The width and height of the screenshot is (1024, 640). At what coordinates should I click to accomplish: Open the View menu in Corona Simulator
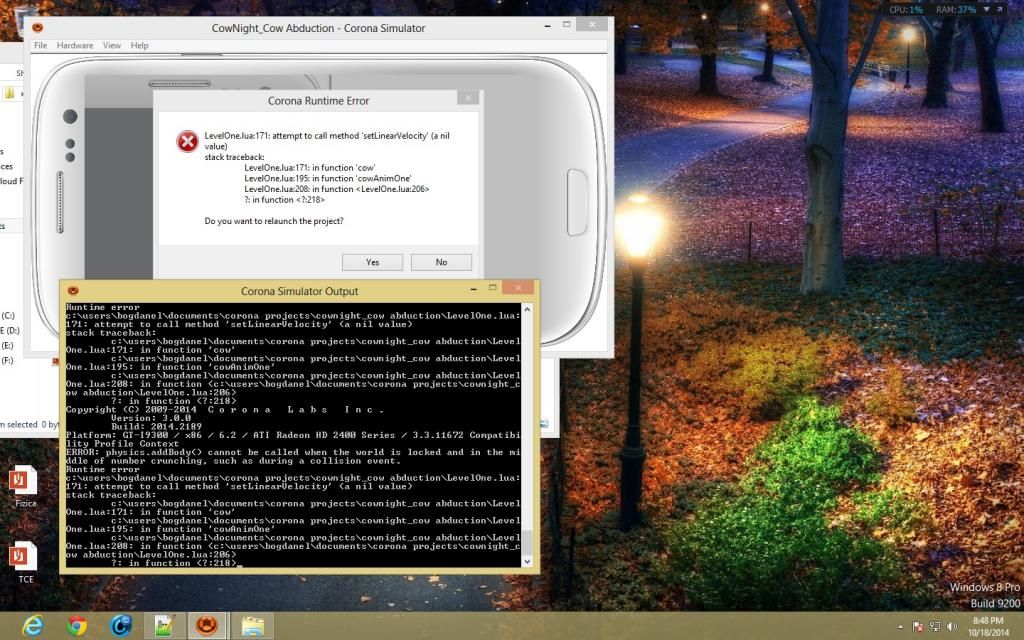click(112, 45)
